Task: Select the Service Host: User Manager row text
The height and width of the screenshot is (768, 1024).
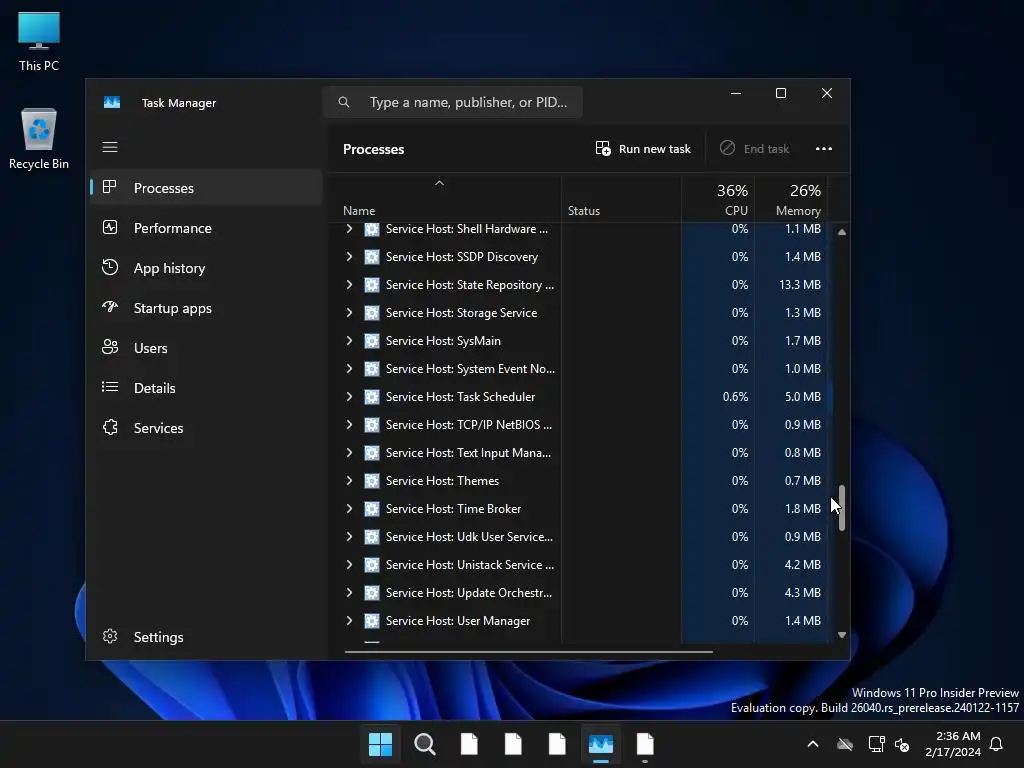Action: click(458, 621)
